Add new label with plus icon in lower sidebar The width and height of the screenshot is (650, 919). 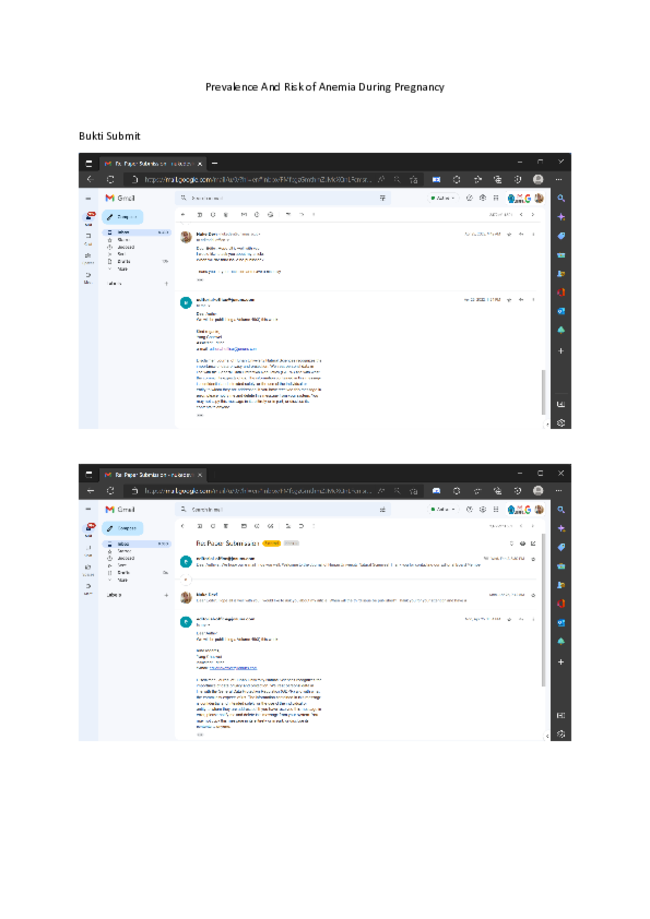[x=166, y=595]
